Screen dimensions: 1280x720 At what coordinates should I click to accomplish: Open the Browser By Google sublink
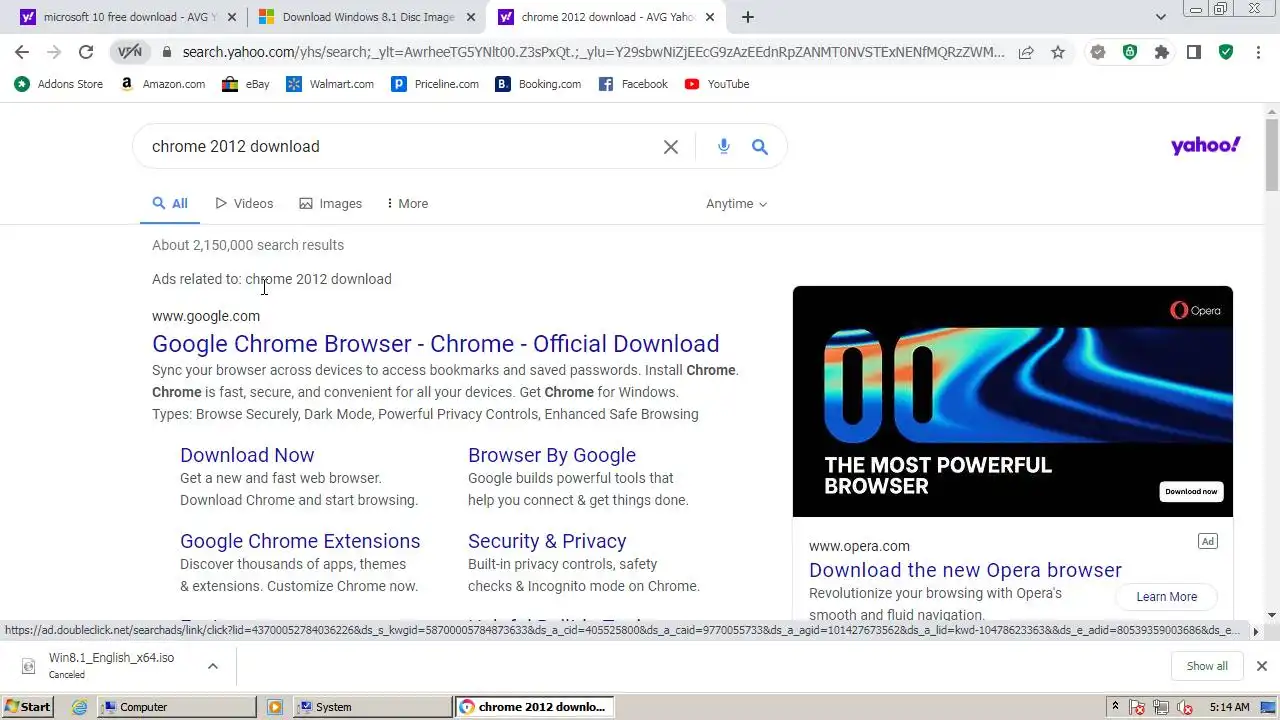coord(552,455)
